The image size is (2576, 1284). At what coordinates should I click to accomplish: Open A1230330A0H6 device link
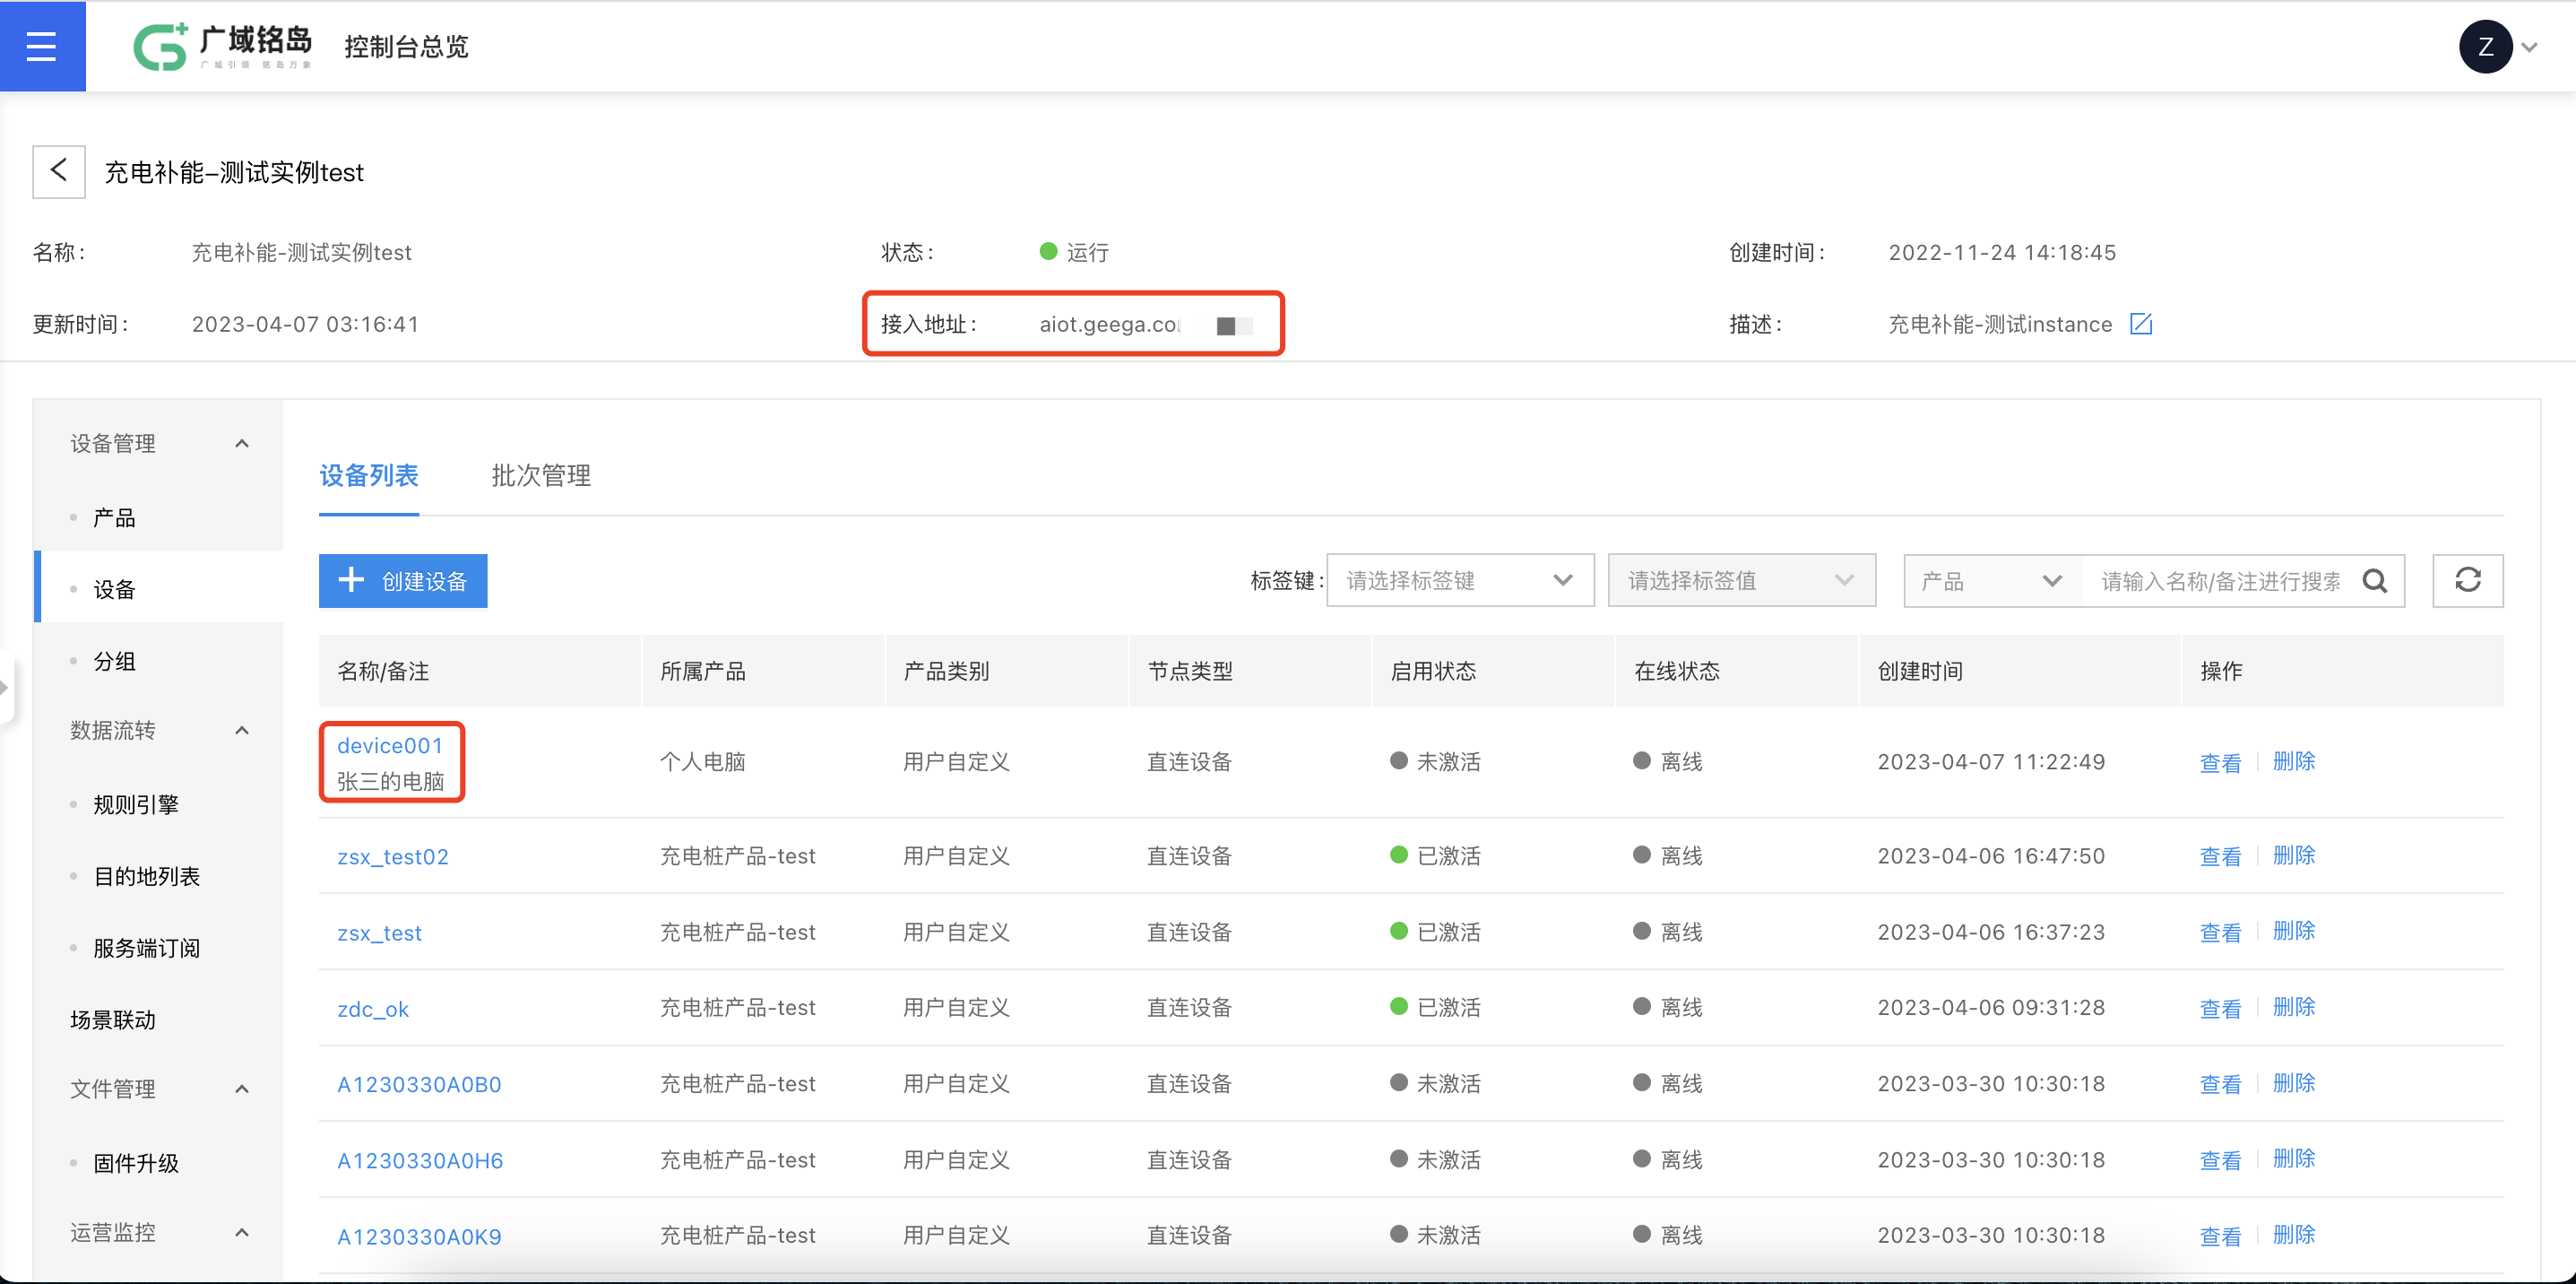point(420,1161)
